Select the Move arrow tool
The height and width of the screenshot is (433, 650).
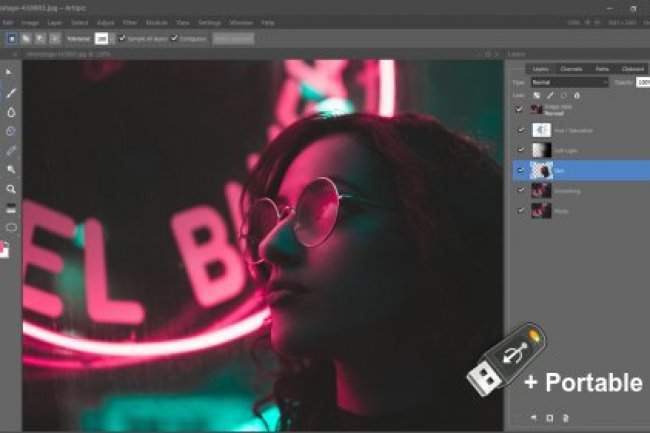pyautogui.click(x=9, y=72)
